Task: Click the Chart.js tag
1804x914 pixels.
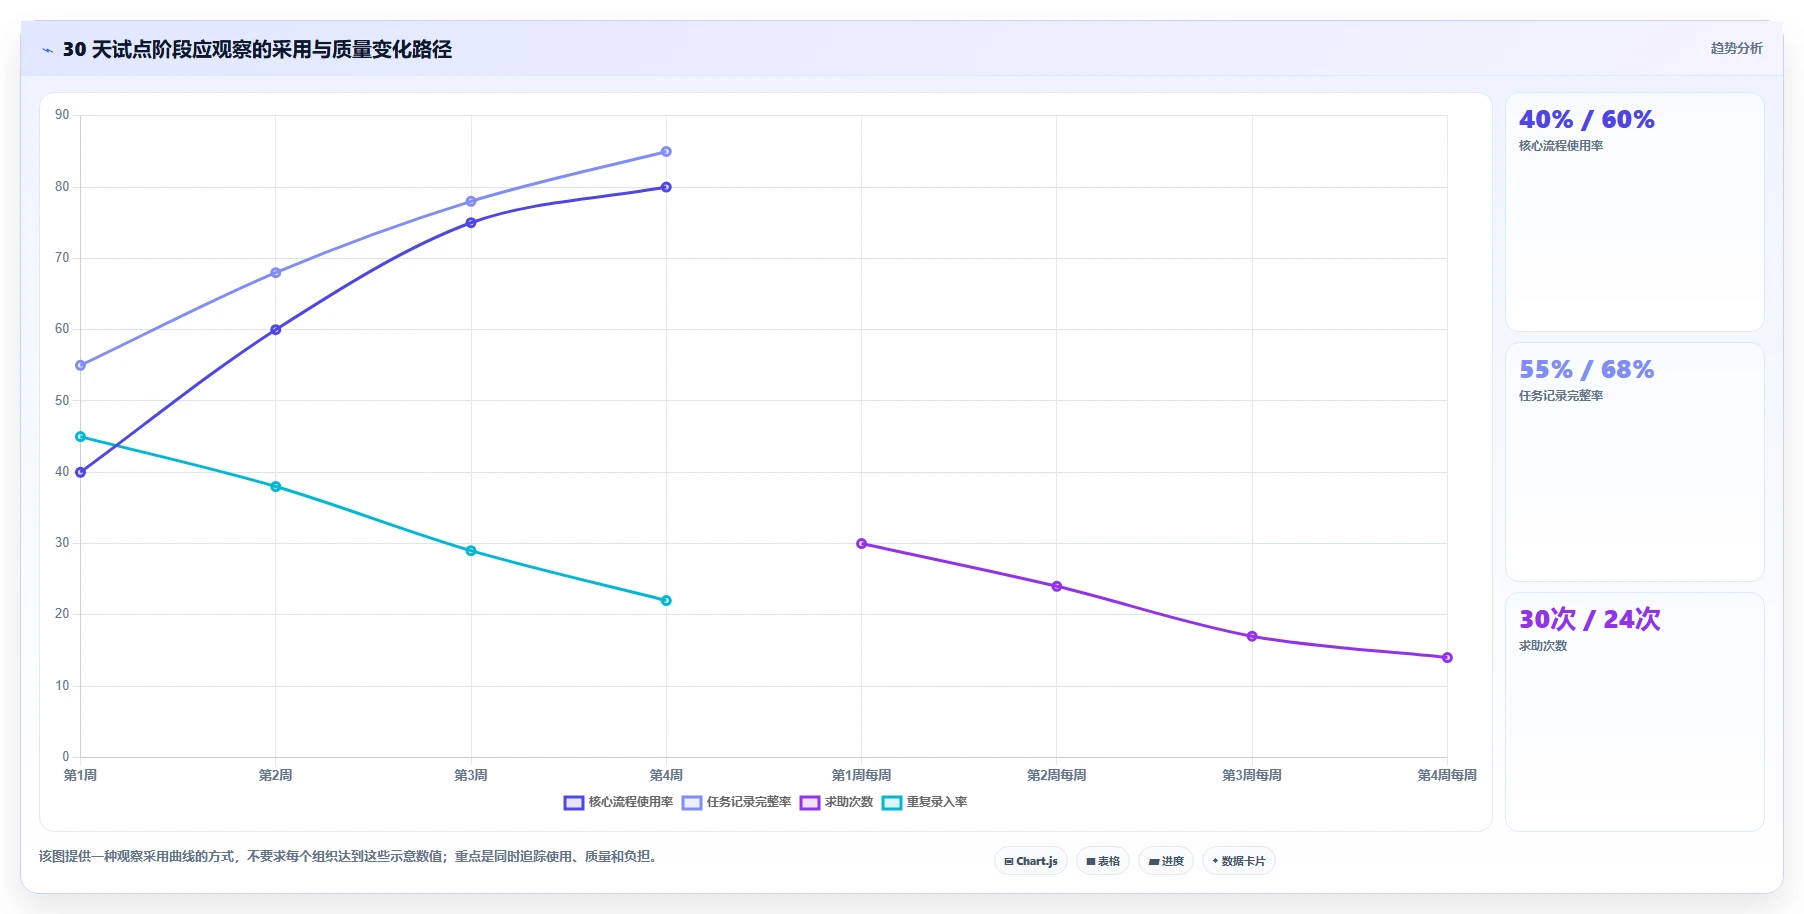Action: (x=1031, y=861)
